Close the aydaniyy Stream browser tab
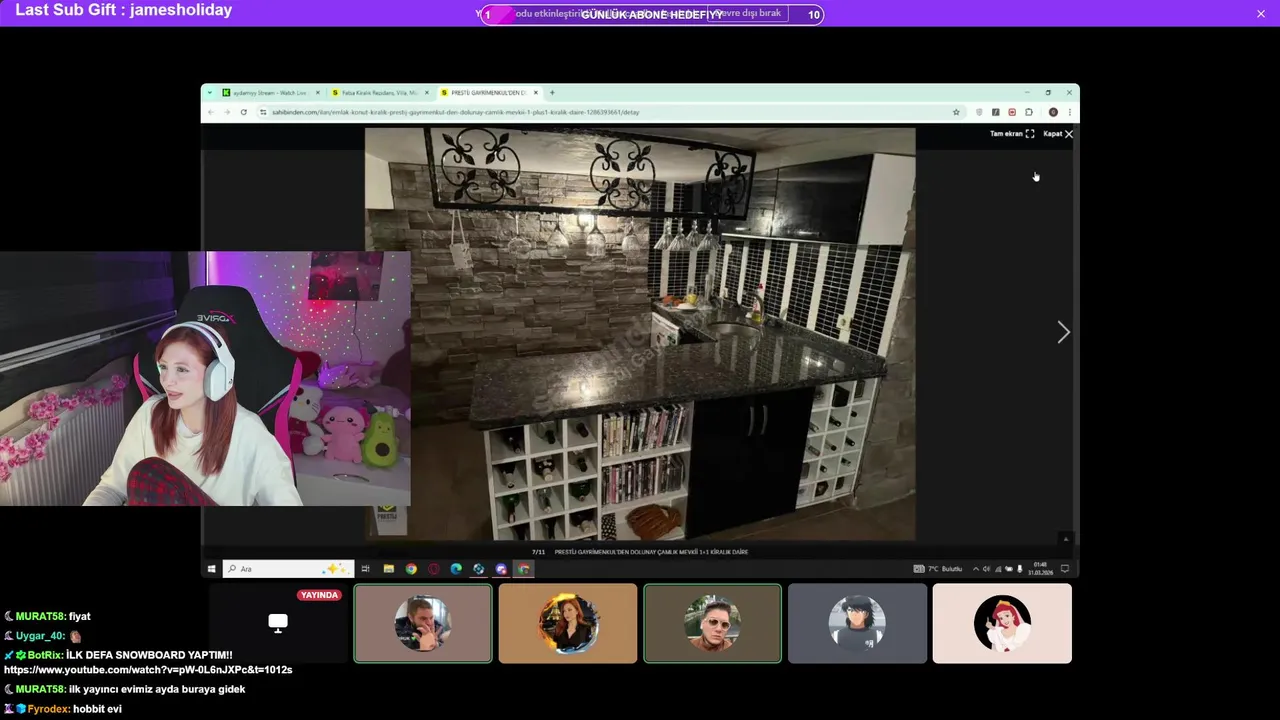The height and width of the screenshot is (720, 1280). click(317, 93)
